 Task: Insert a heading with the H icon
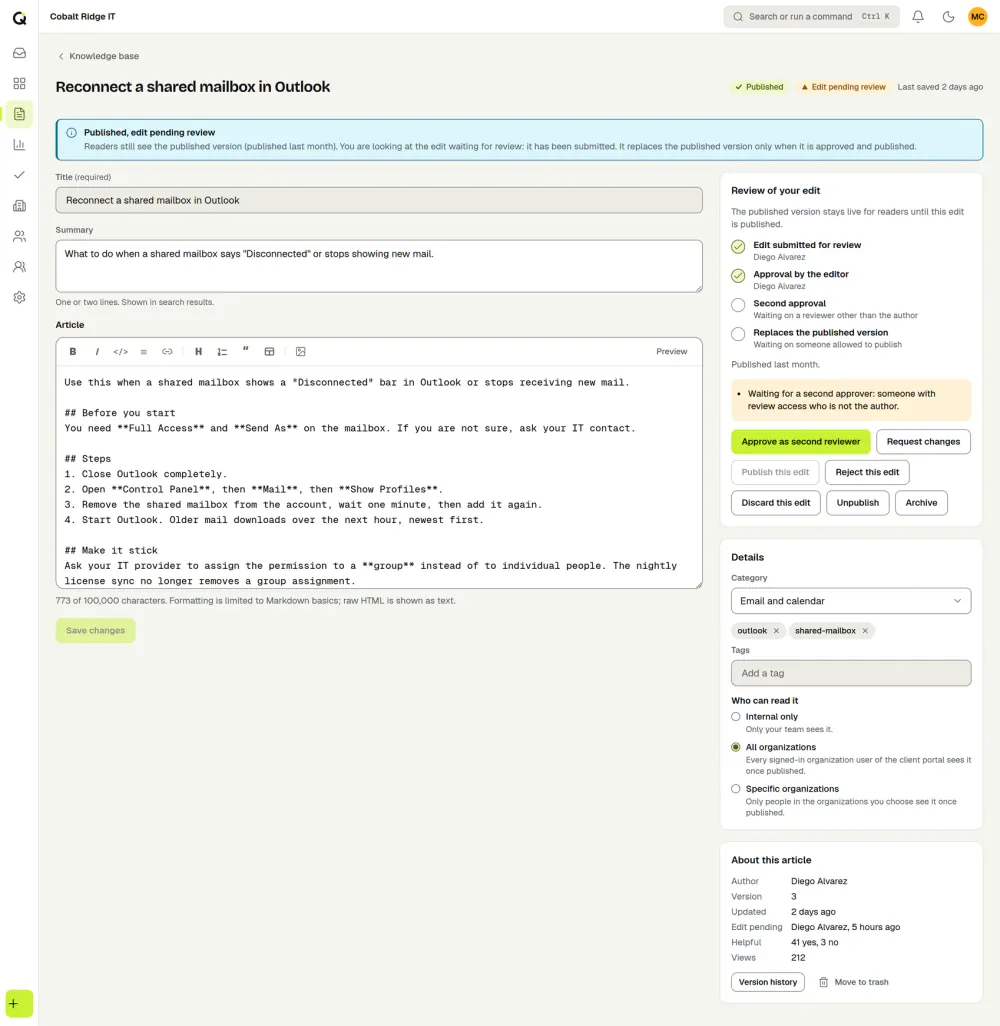click(198, 351)
